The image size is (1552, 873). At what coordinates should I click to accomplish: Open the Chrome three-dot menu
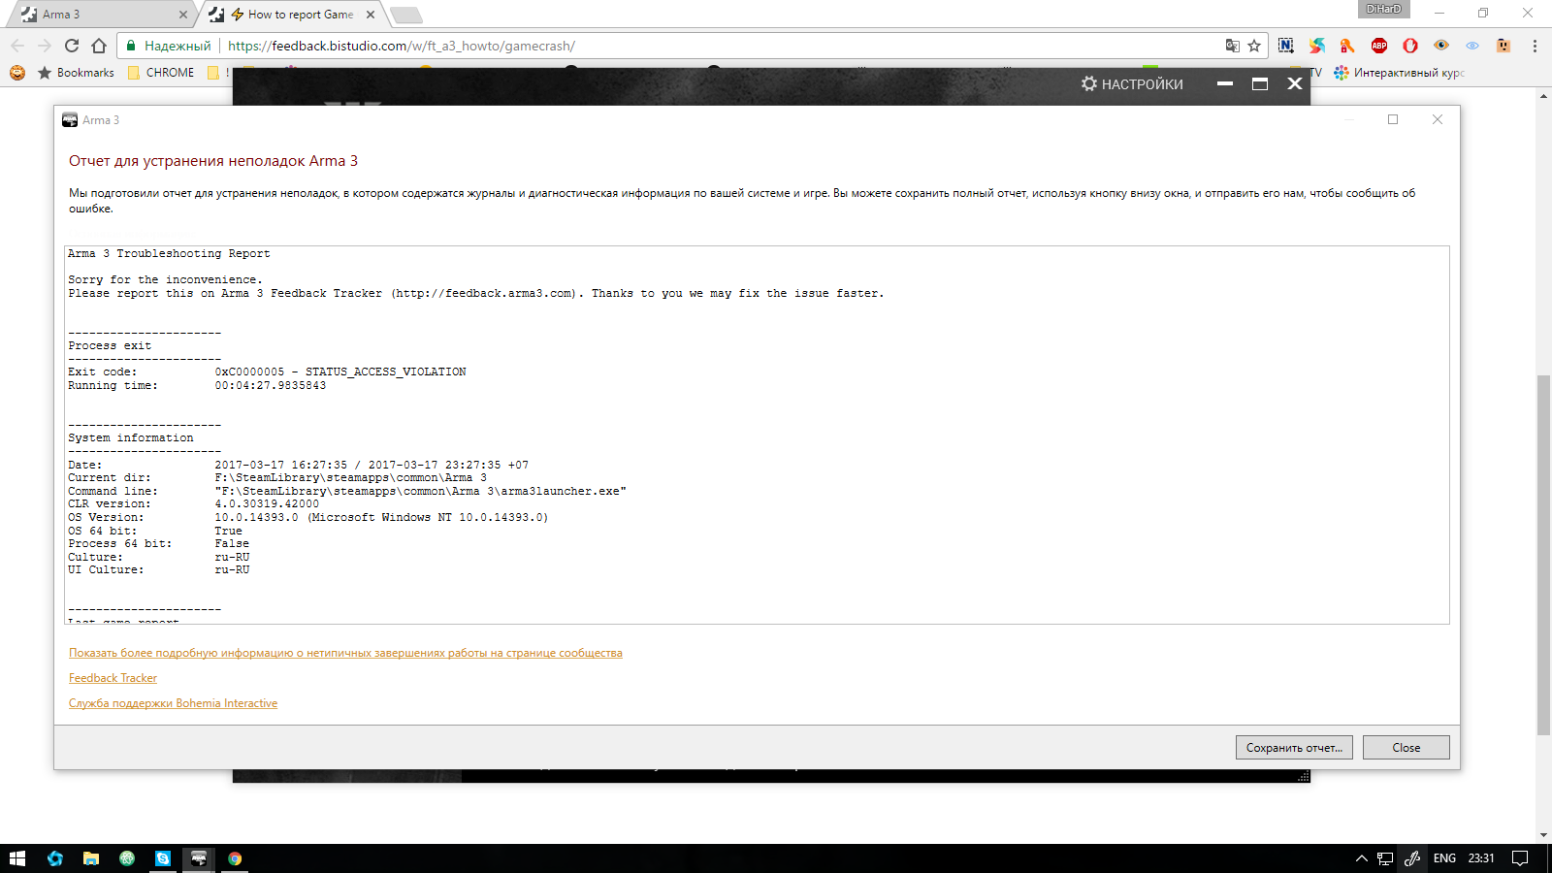point(1535,46)
